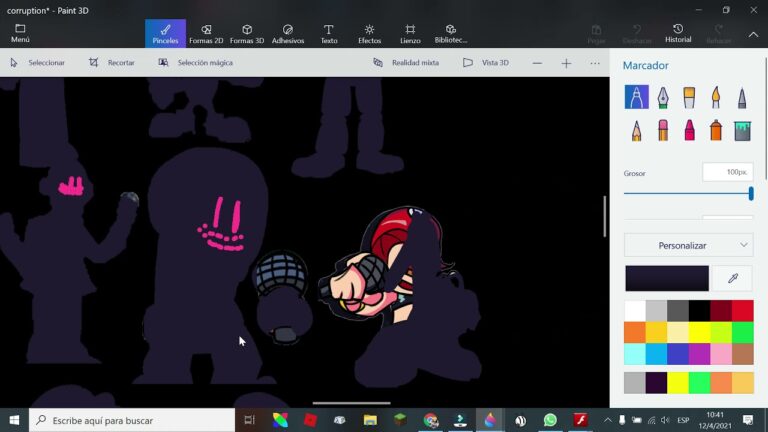Pick the black color swatch
The width and height of the screenshot is (768, 432).
699,311
